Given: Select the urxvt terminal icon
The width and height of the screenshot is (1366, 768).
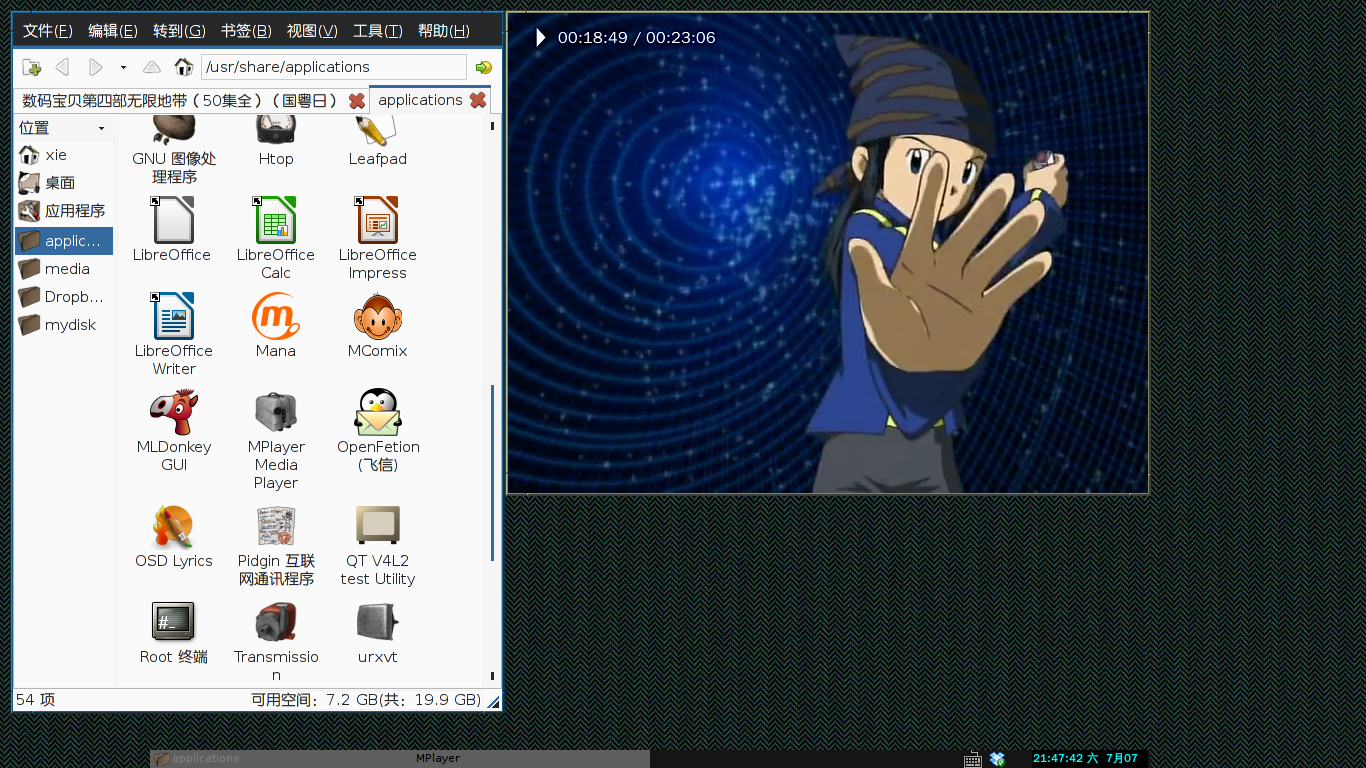Looking at the screenshot, I should coord(377,622).
